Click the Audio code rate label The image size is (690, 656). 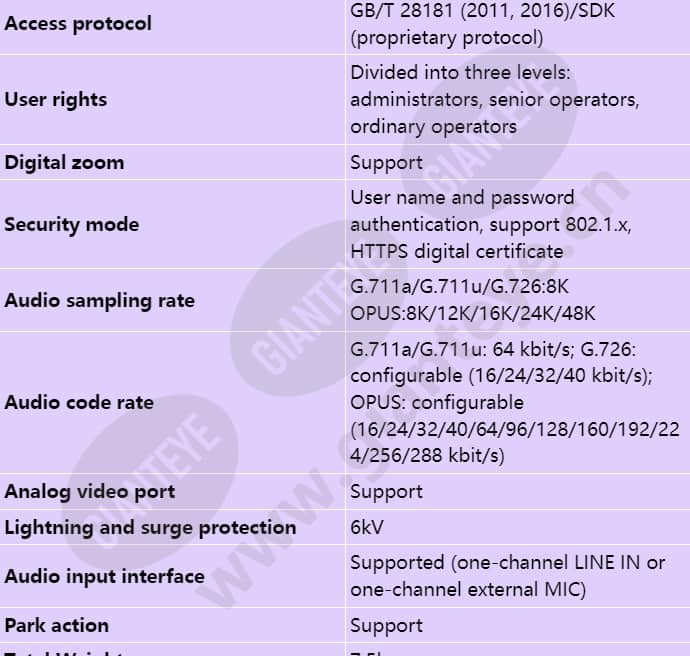(79, 403)
